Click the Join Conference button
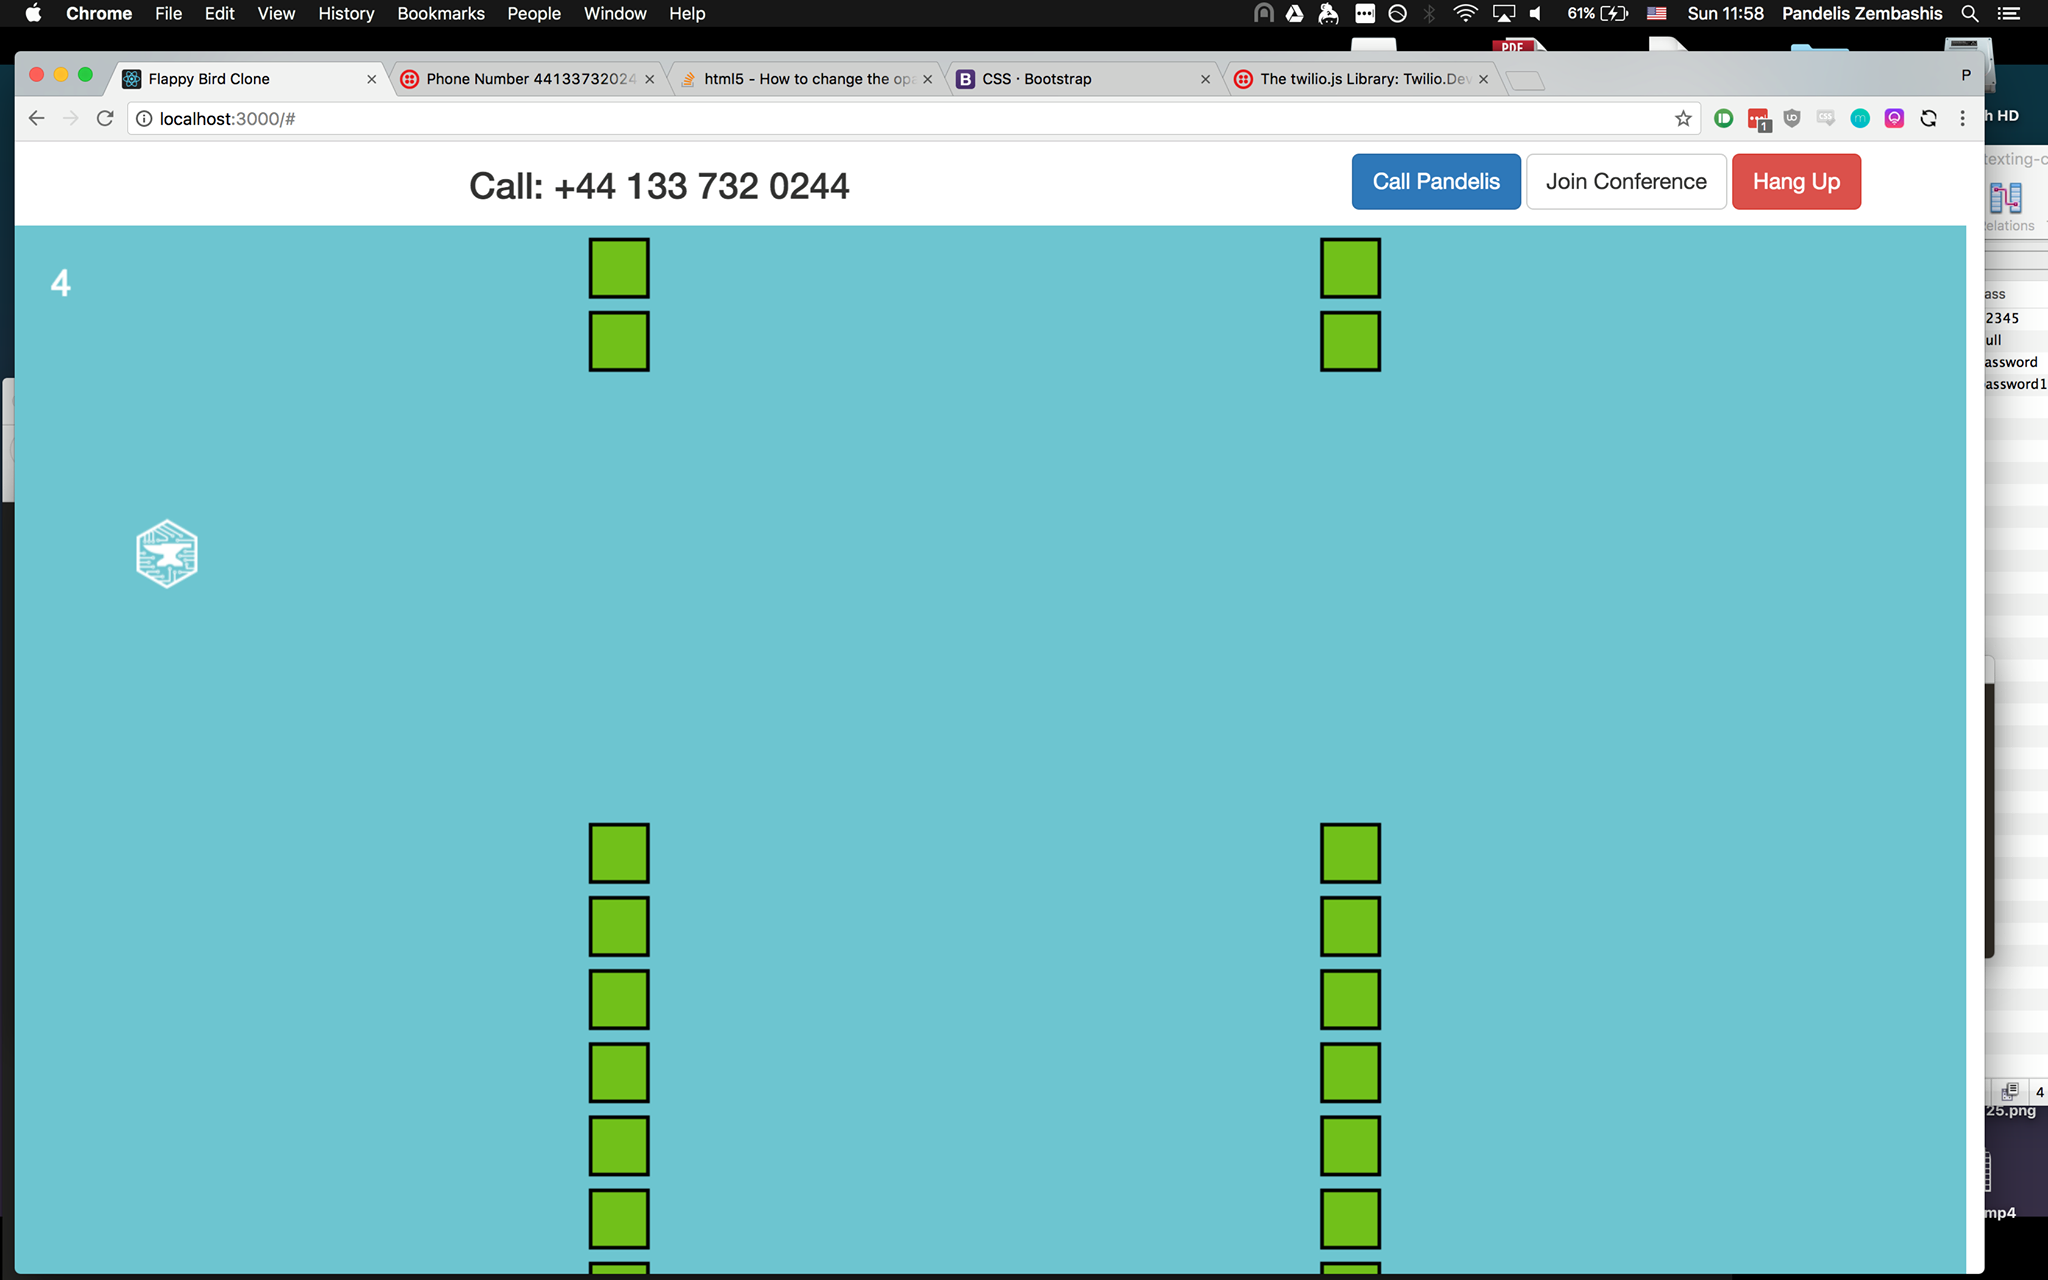Viewport: 2048px width, 1280px height. click(1626, 182)
